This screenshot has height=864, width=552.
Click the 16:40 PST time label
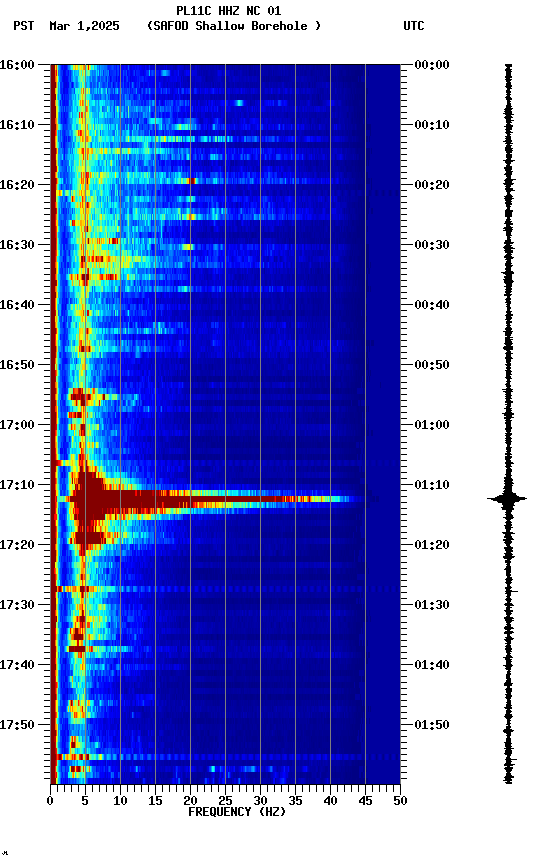pos(17,305)
